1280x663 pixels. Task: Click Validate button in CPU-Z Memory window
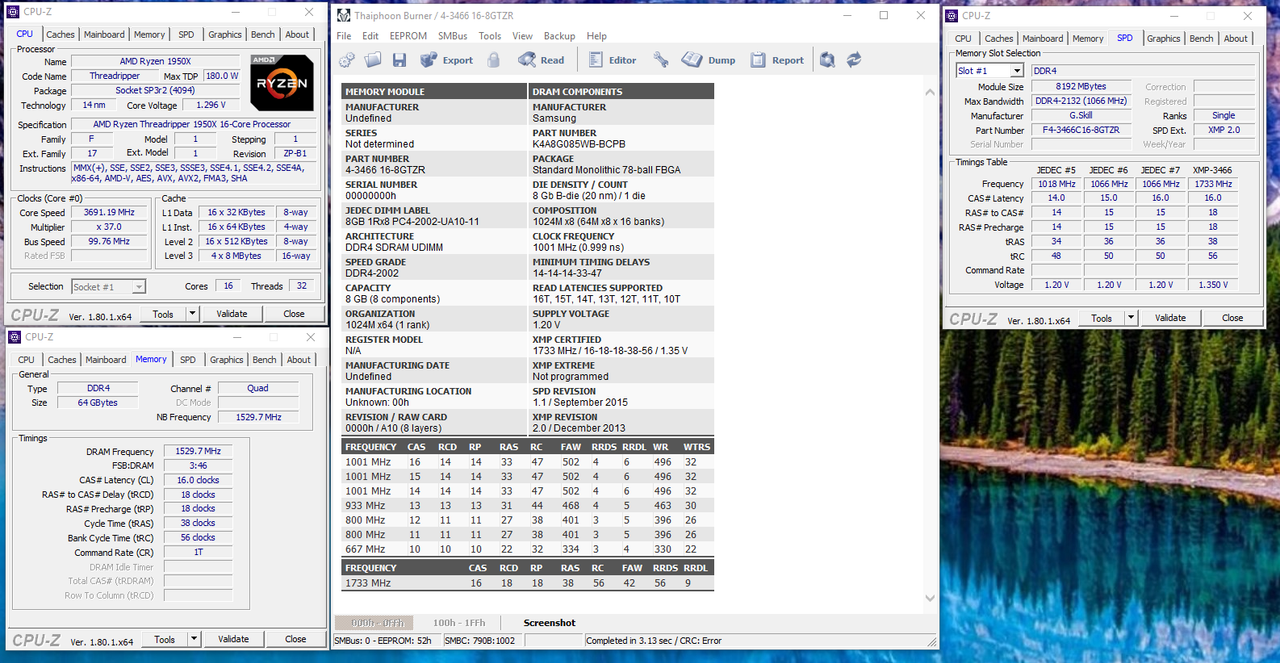[233, 639]
